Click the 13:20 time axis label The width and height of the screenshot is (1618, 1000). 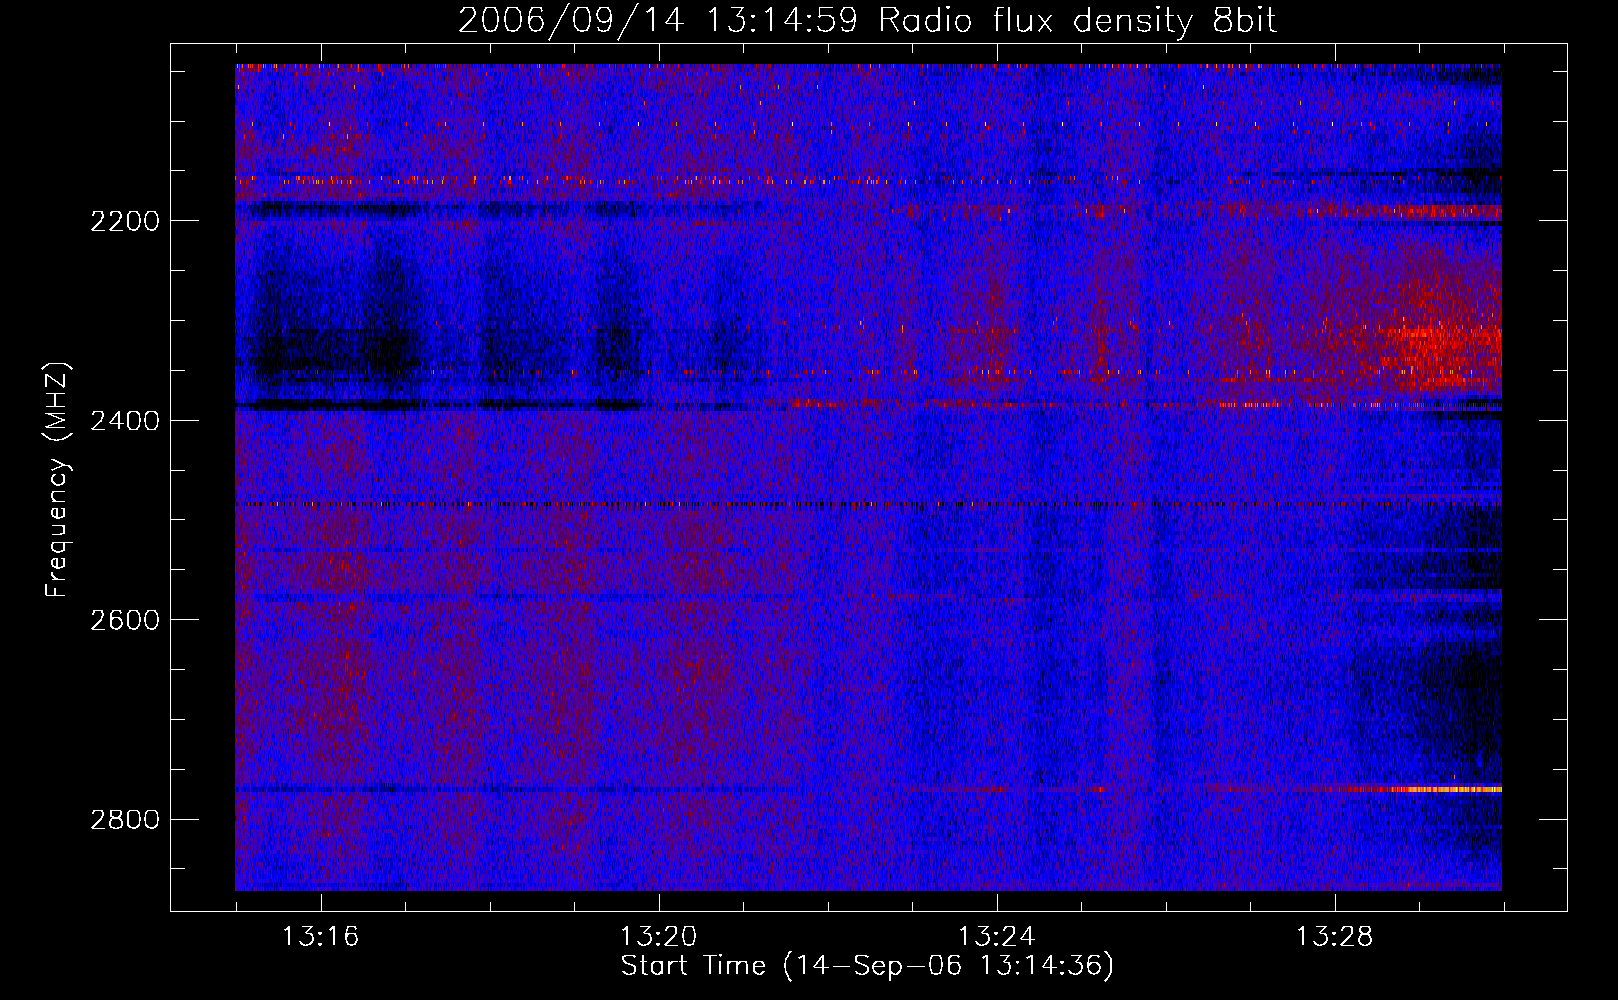click(658, 936)
